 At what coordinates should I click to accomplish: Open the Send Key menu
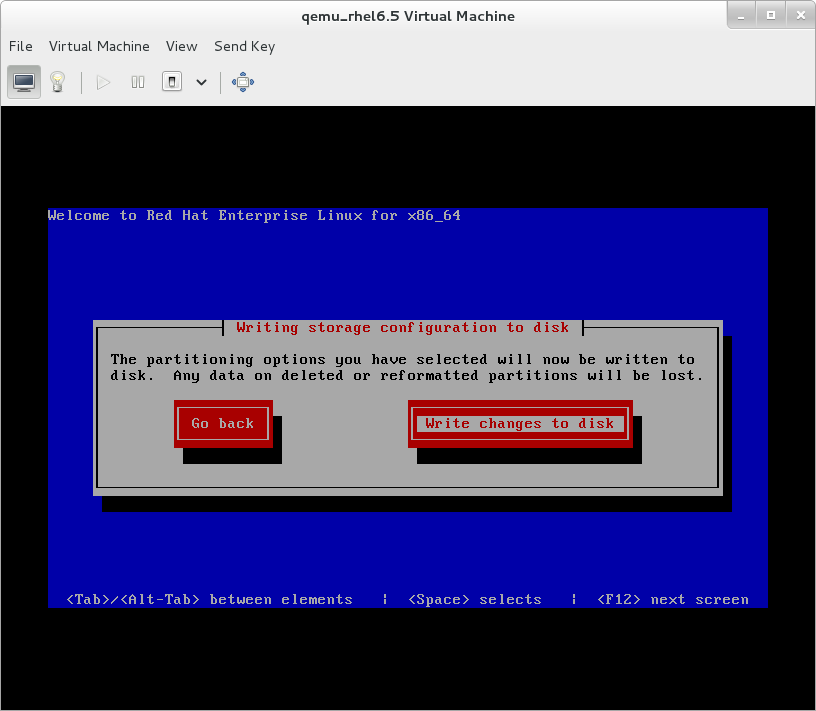coord(245,46)
